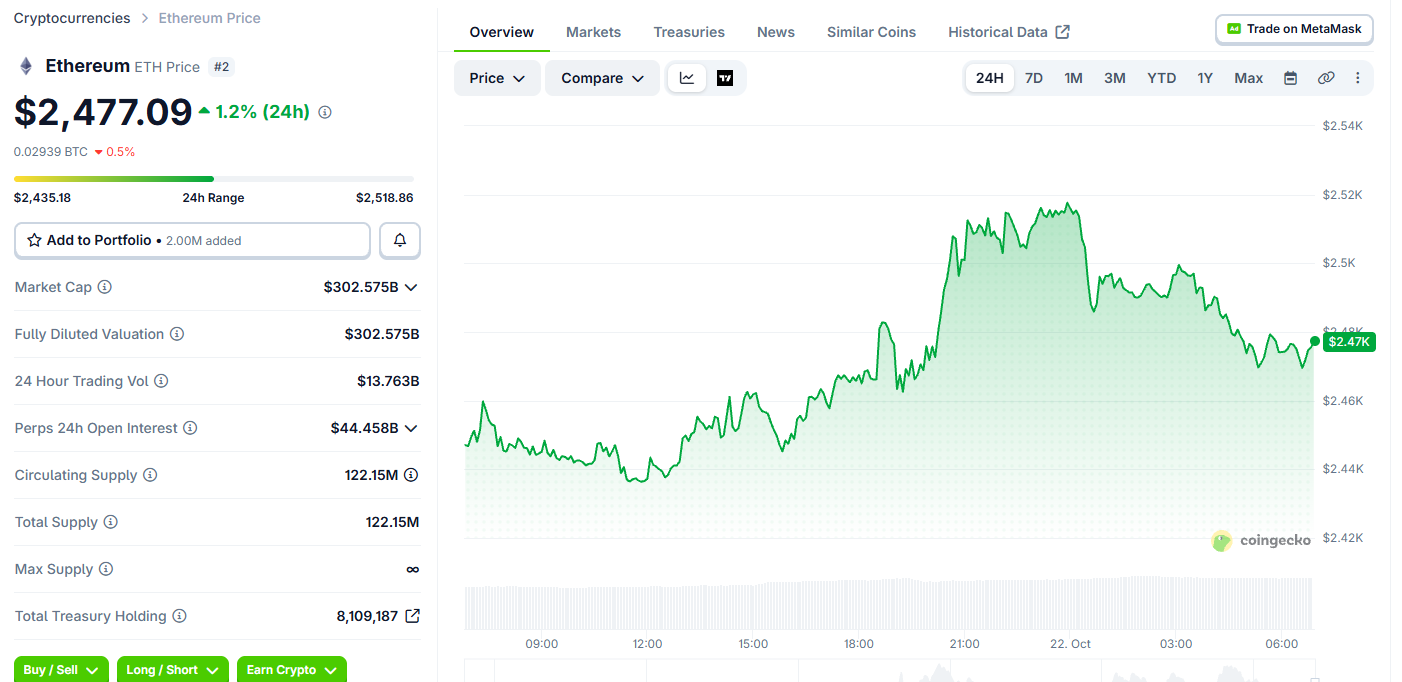
Task: Select the YTD time range
Action: click(x=1161, y=78)
